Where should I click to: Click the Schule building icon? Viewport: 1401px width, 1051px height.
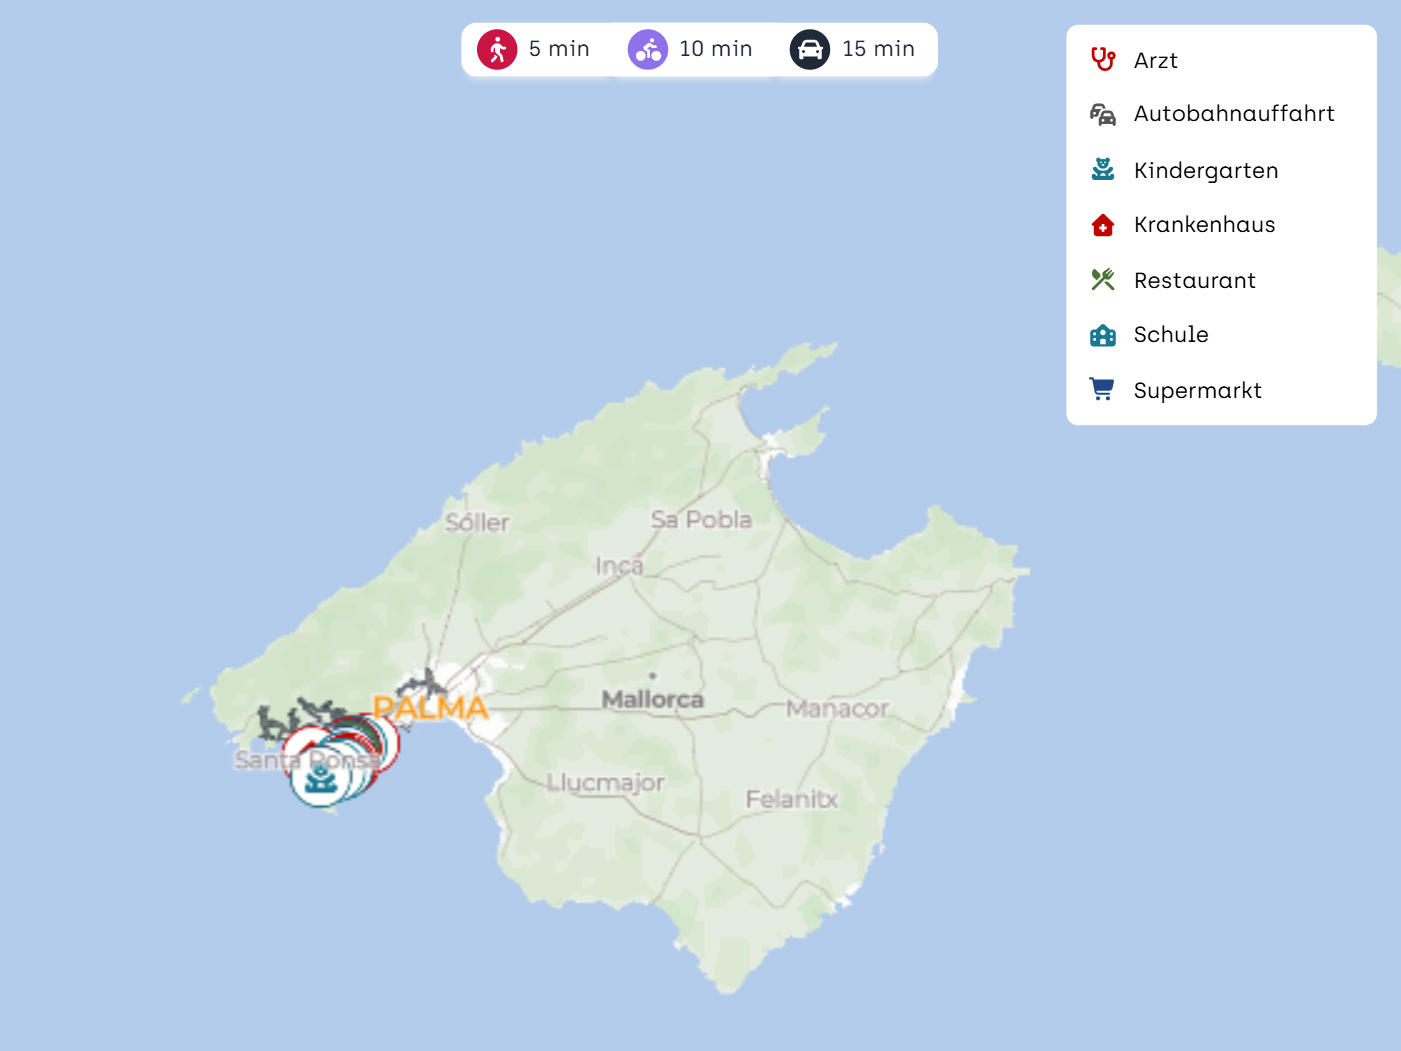1102,335
